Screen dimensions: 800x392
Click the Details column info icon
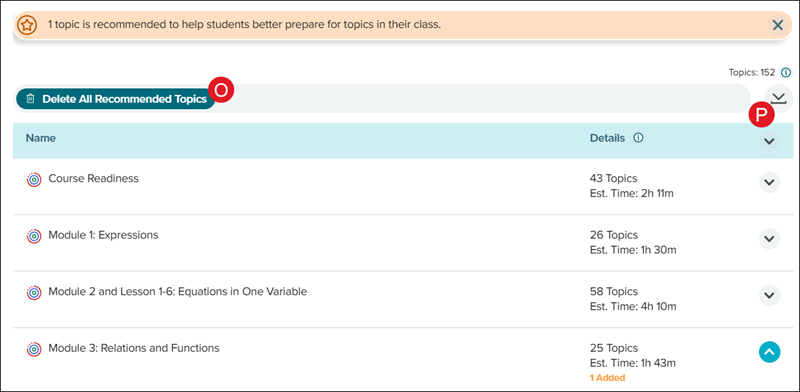[638, 138]
